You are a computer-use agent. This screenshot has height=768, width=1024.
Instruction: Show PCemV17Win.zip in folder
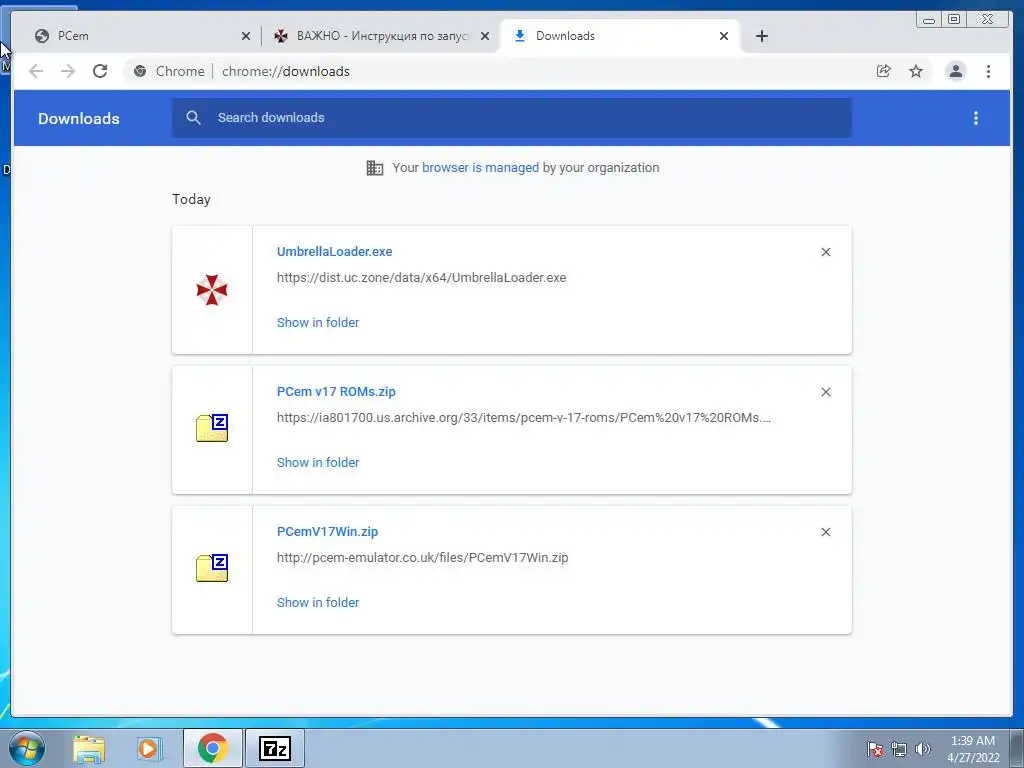(x=318, y=603)
